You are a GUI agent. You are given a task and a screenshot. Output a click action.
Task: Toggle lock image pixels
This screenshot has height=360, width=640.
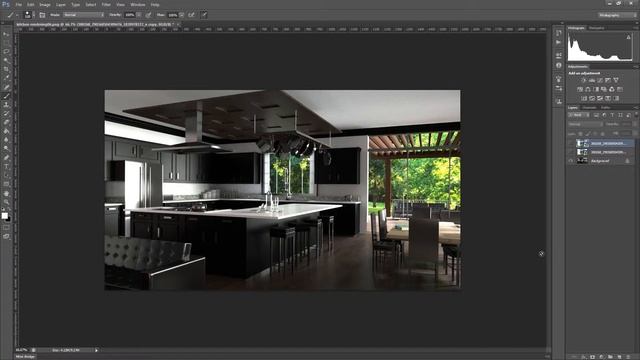[x=588, y=133]
